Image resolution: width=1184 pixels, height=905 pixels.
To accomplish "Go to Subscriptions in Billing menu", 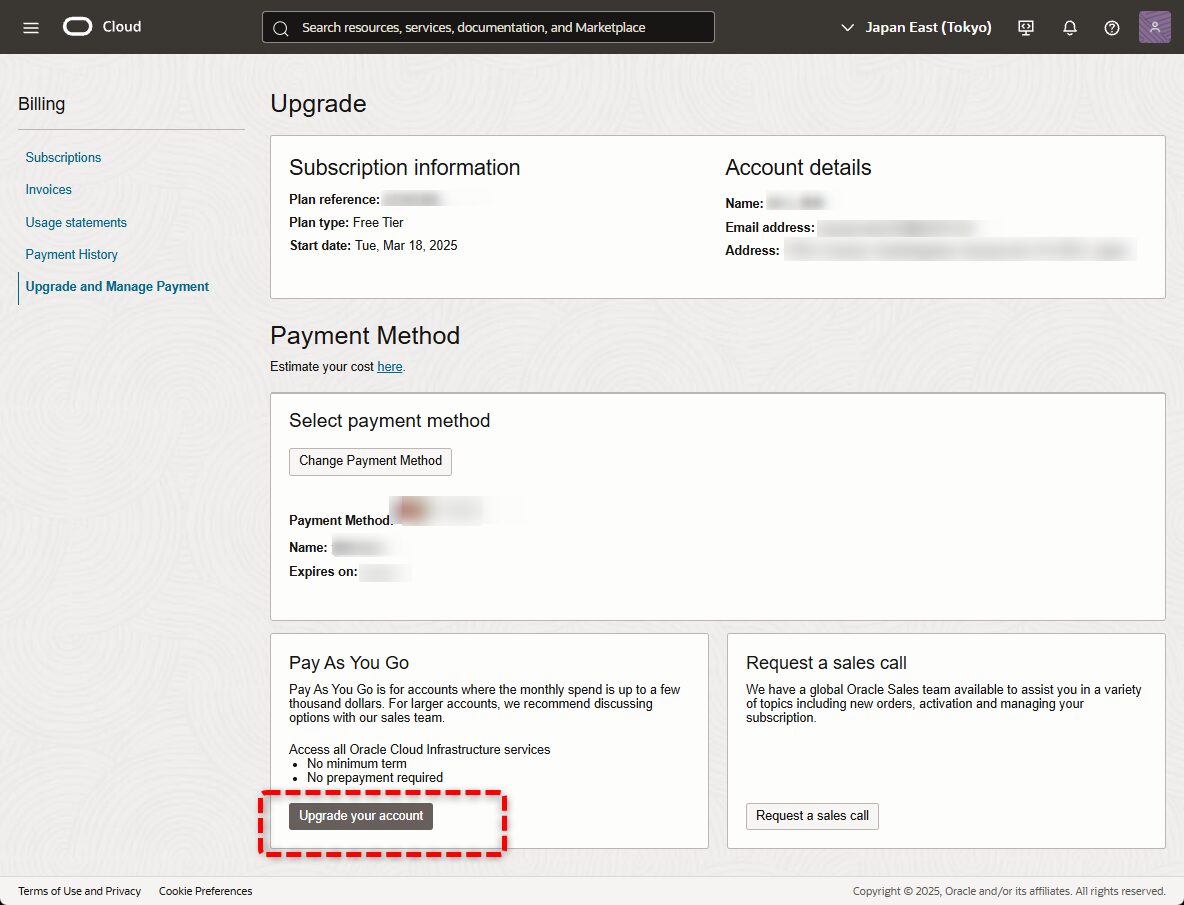I will [x=63, y=157].
